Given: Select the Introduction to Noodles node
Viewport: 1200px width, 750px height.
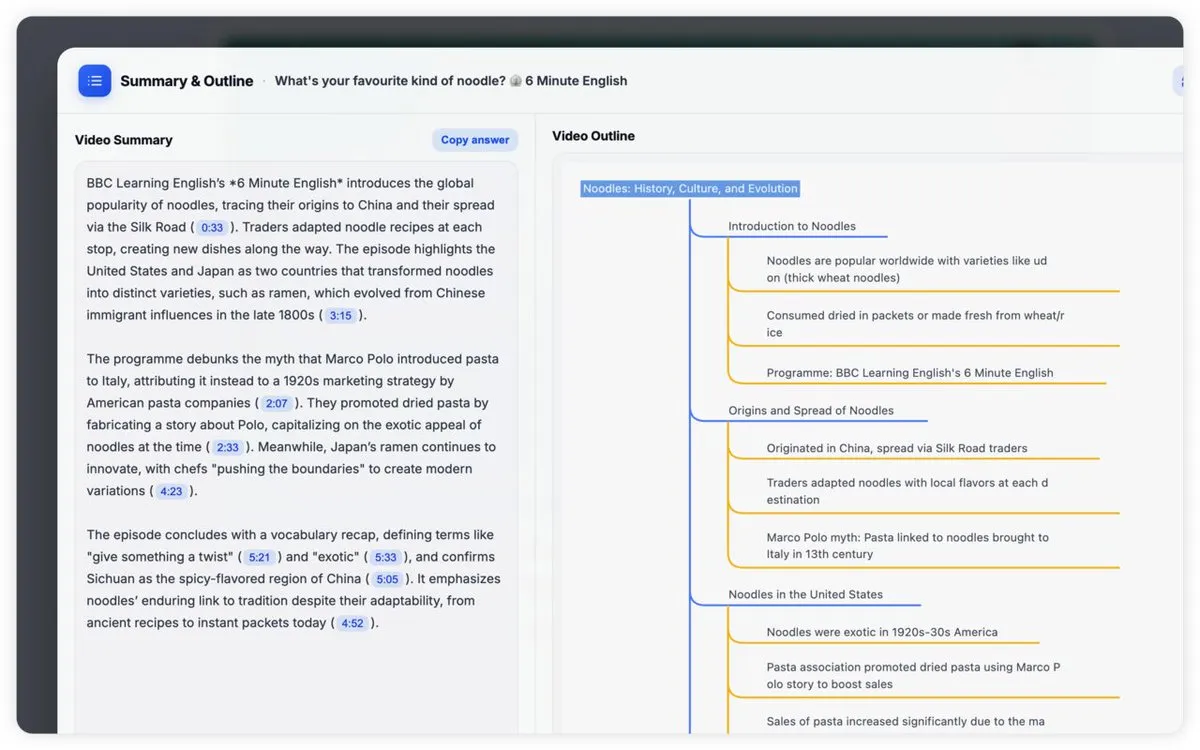Looking at the screenshot, I should click(792, 226).
